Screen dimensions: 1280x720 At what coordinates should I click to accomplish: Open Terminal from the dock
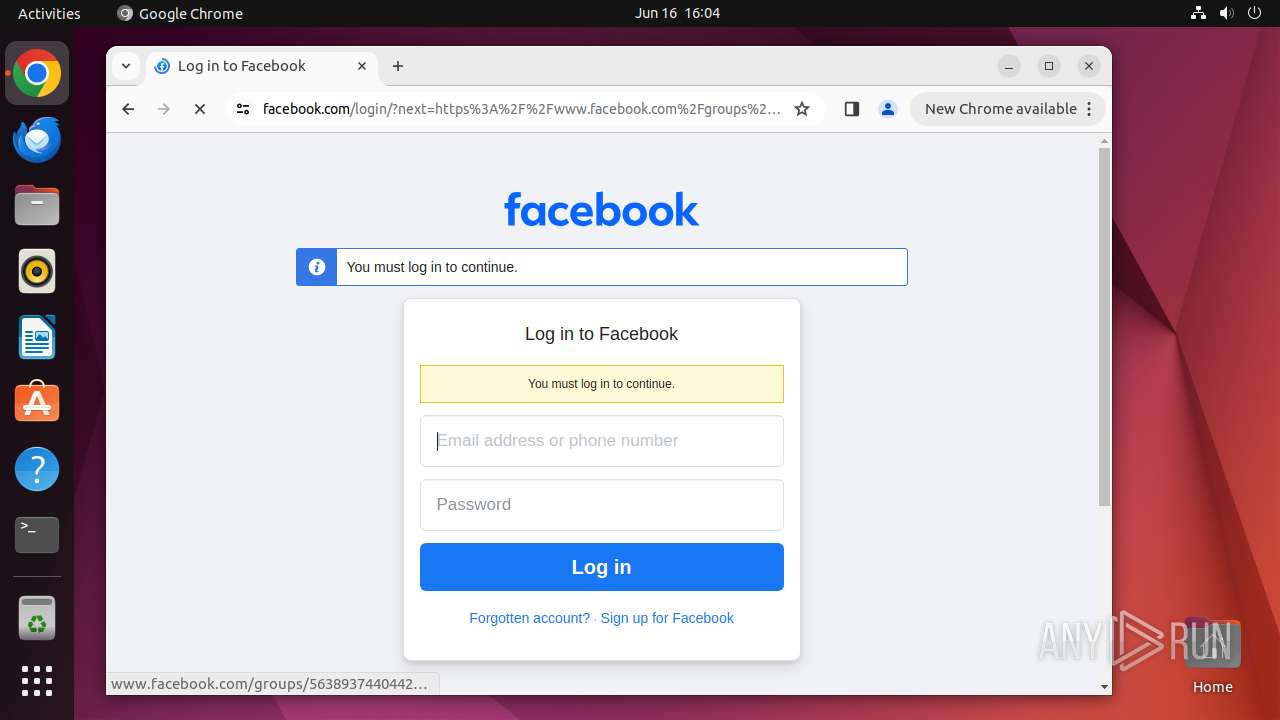tap(37, 535)
